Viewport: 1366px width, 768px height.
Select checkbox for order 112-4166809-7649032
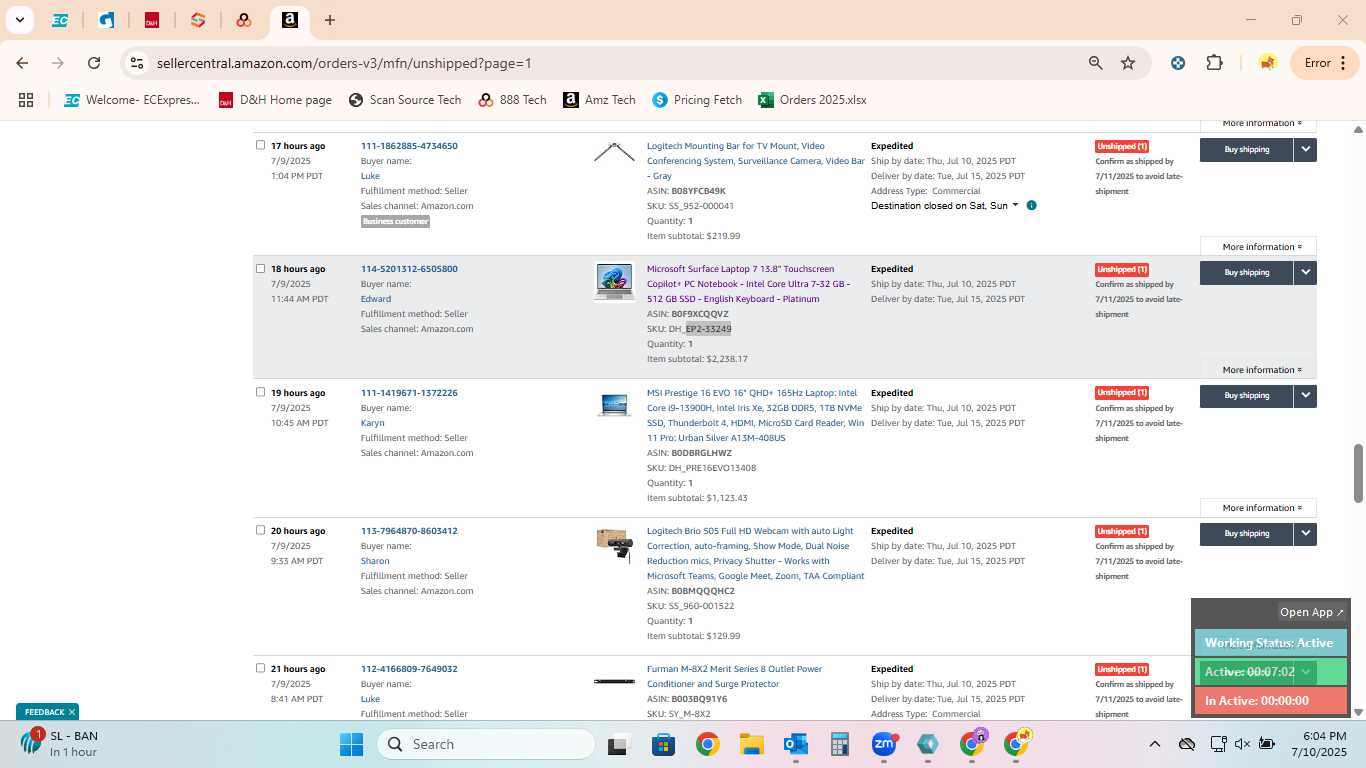click(261, 668)
